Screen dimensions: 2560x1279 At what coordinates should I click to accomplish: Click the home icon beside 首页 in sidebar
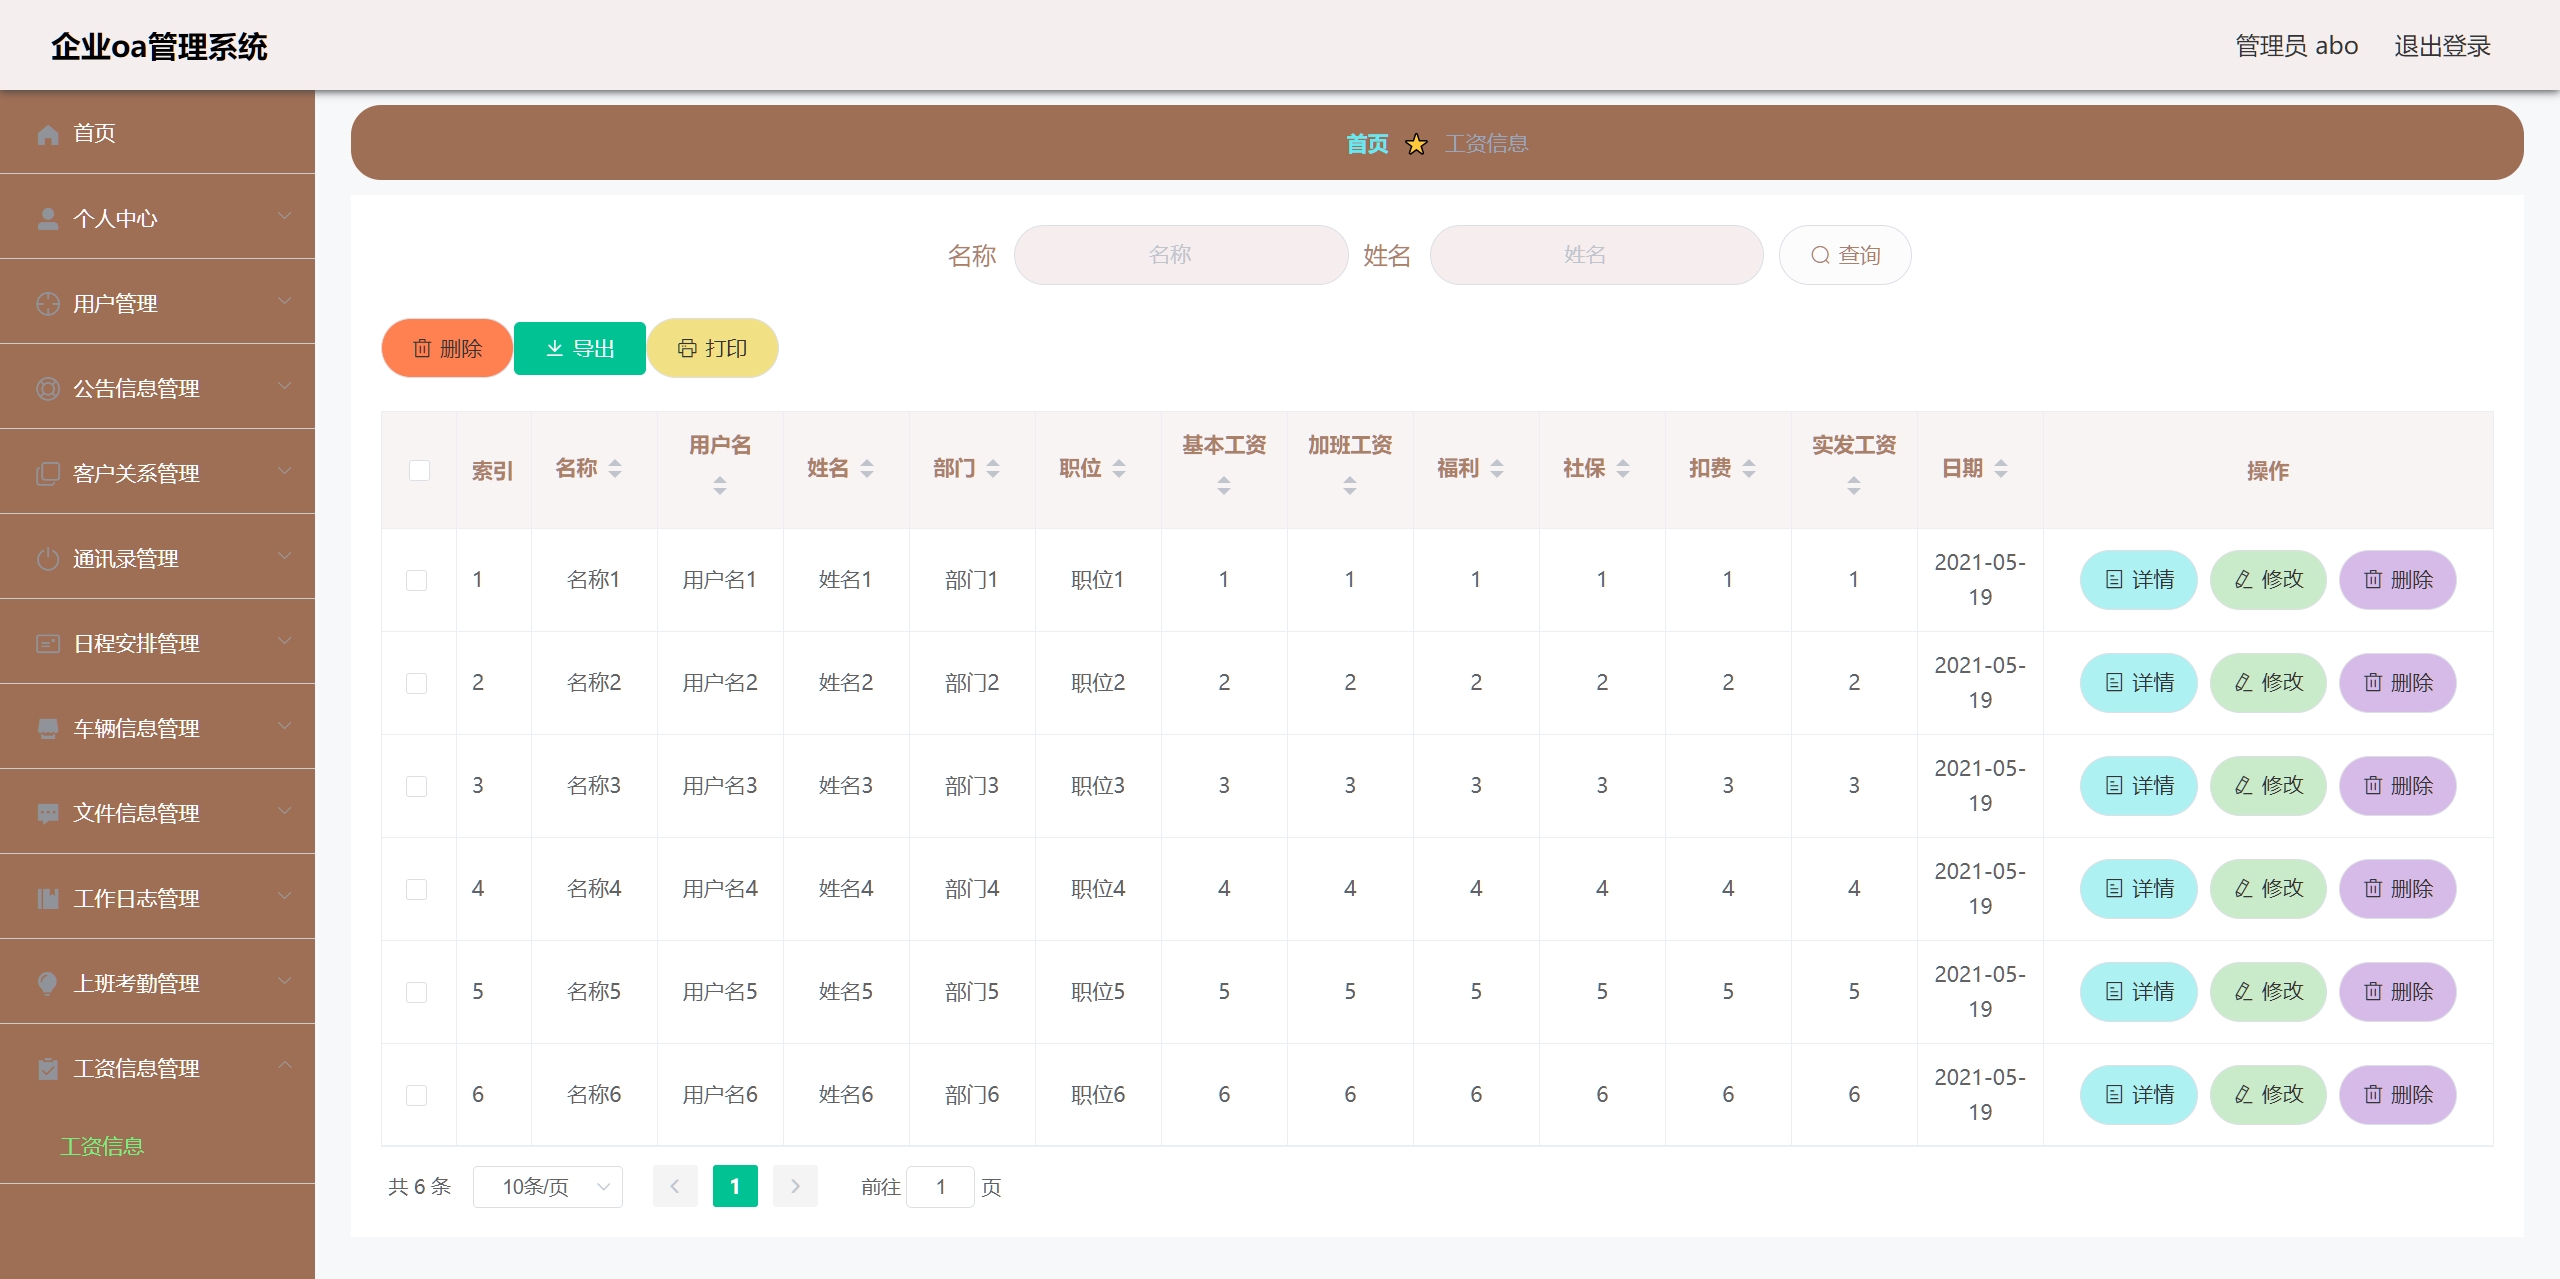point(48,134)
